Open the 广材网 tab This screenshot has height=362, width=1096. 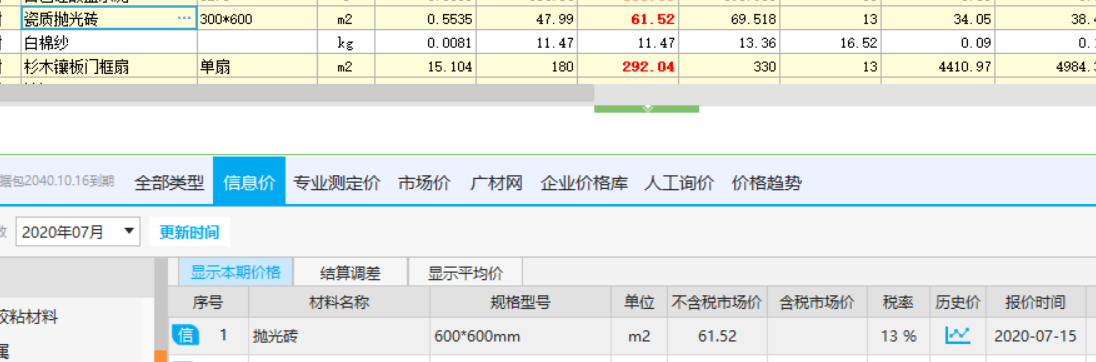click(x=496, y=183)
